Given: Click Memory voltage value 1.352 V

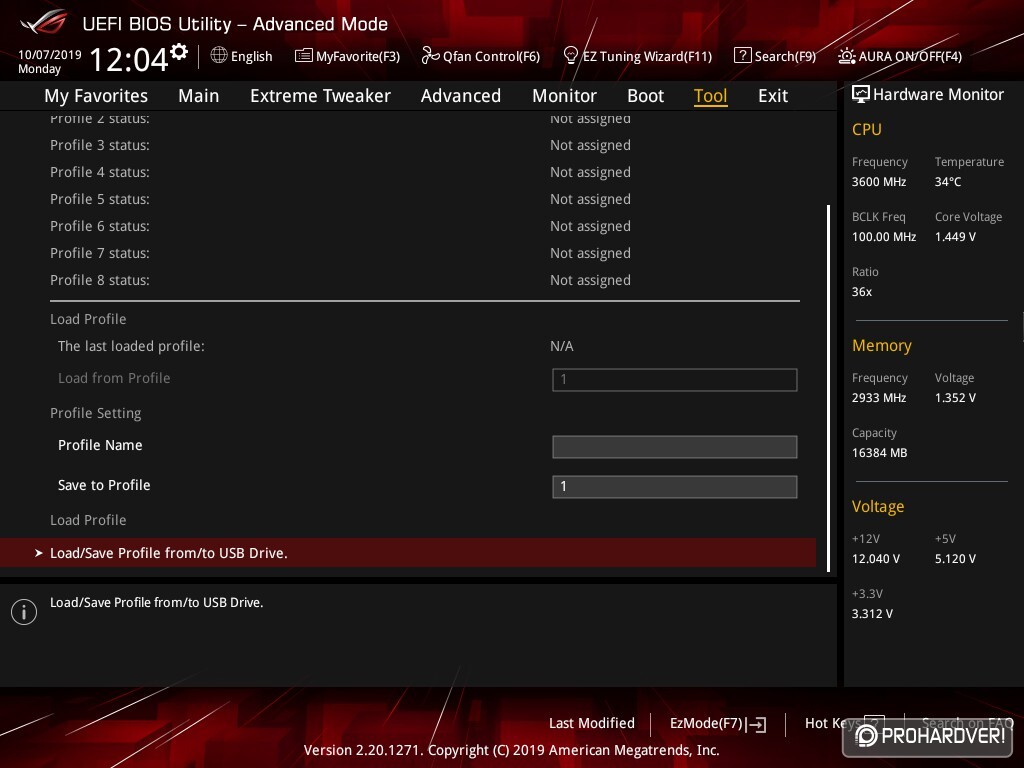Looking at the screenshot, I should tap(955, 398).
